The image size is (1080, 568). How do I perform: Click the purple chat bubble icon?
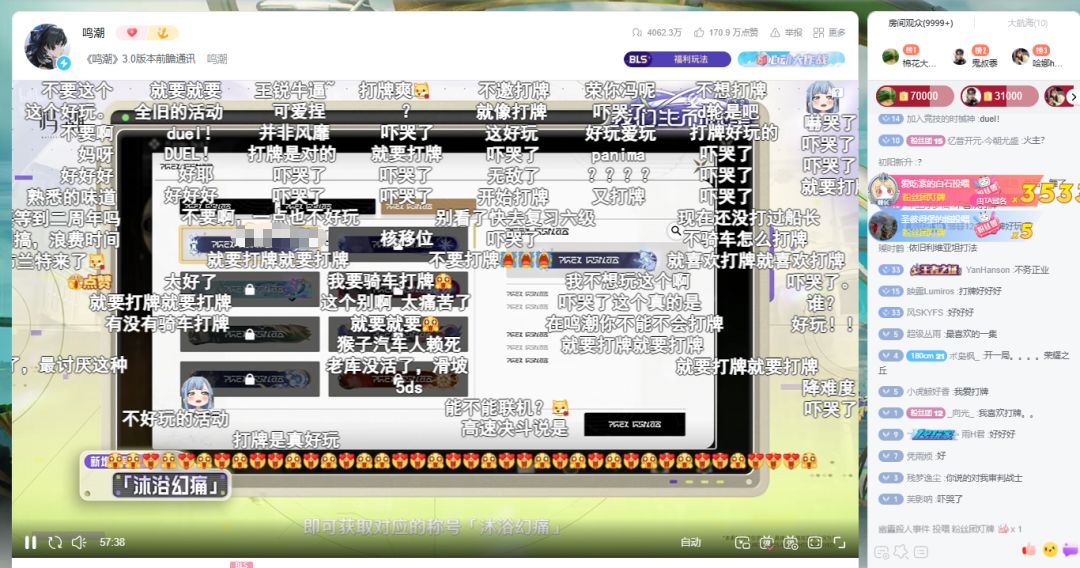pyautogui.click(x=1070, y=549)
